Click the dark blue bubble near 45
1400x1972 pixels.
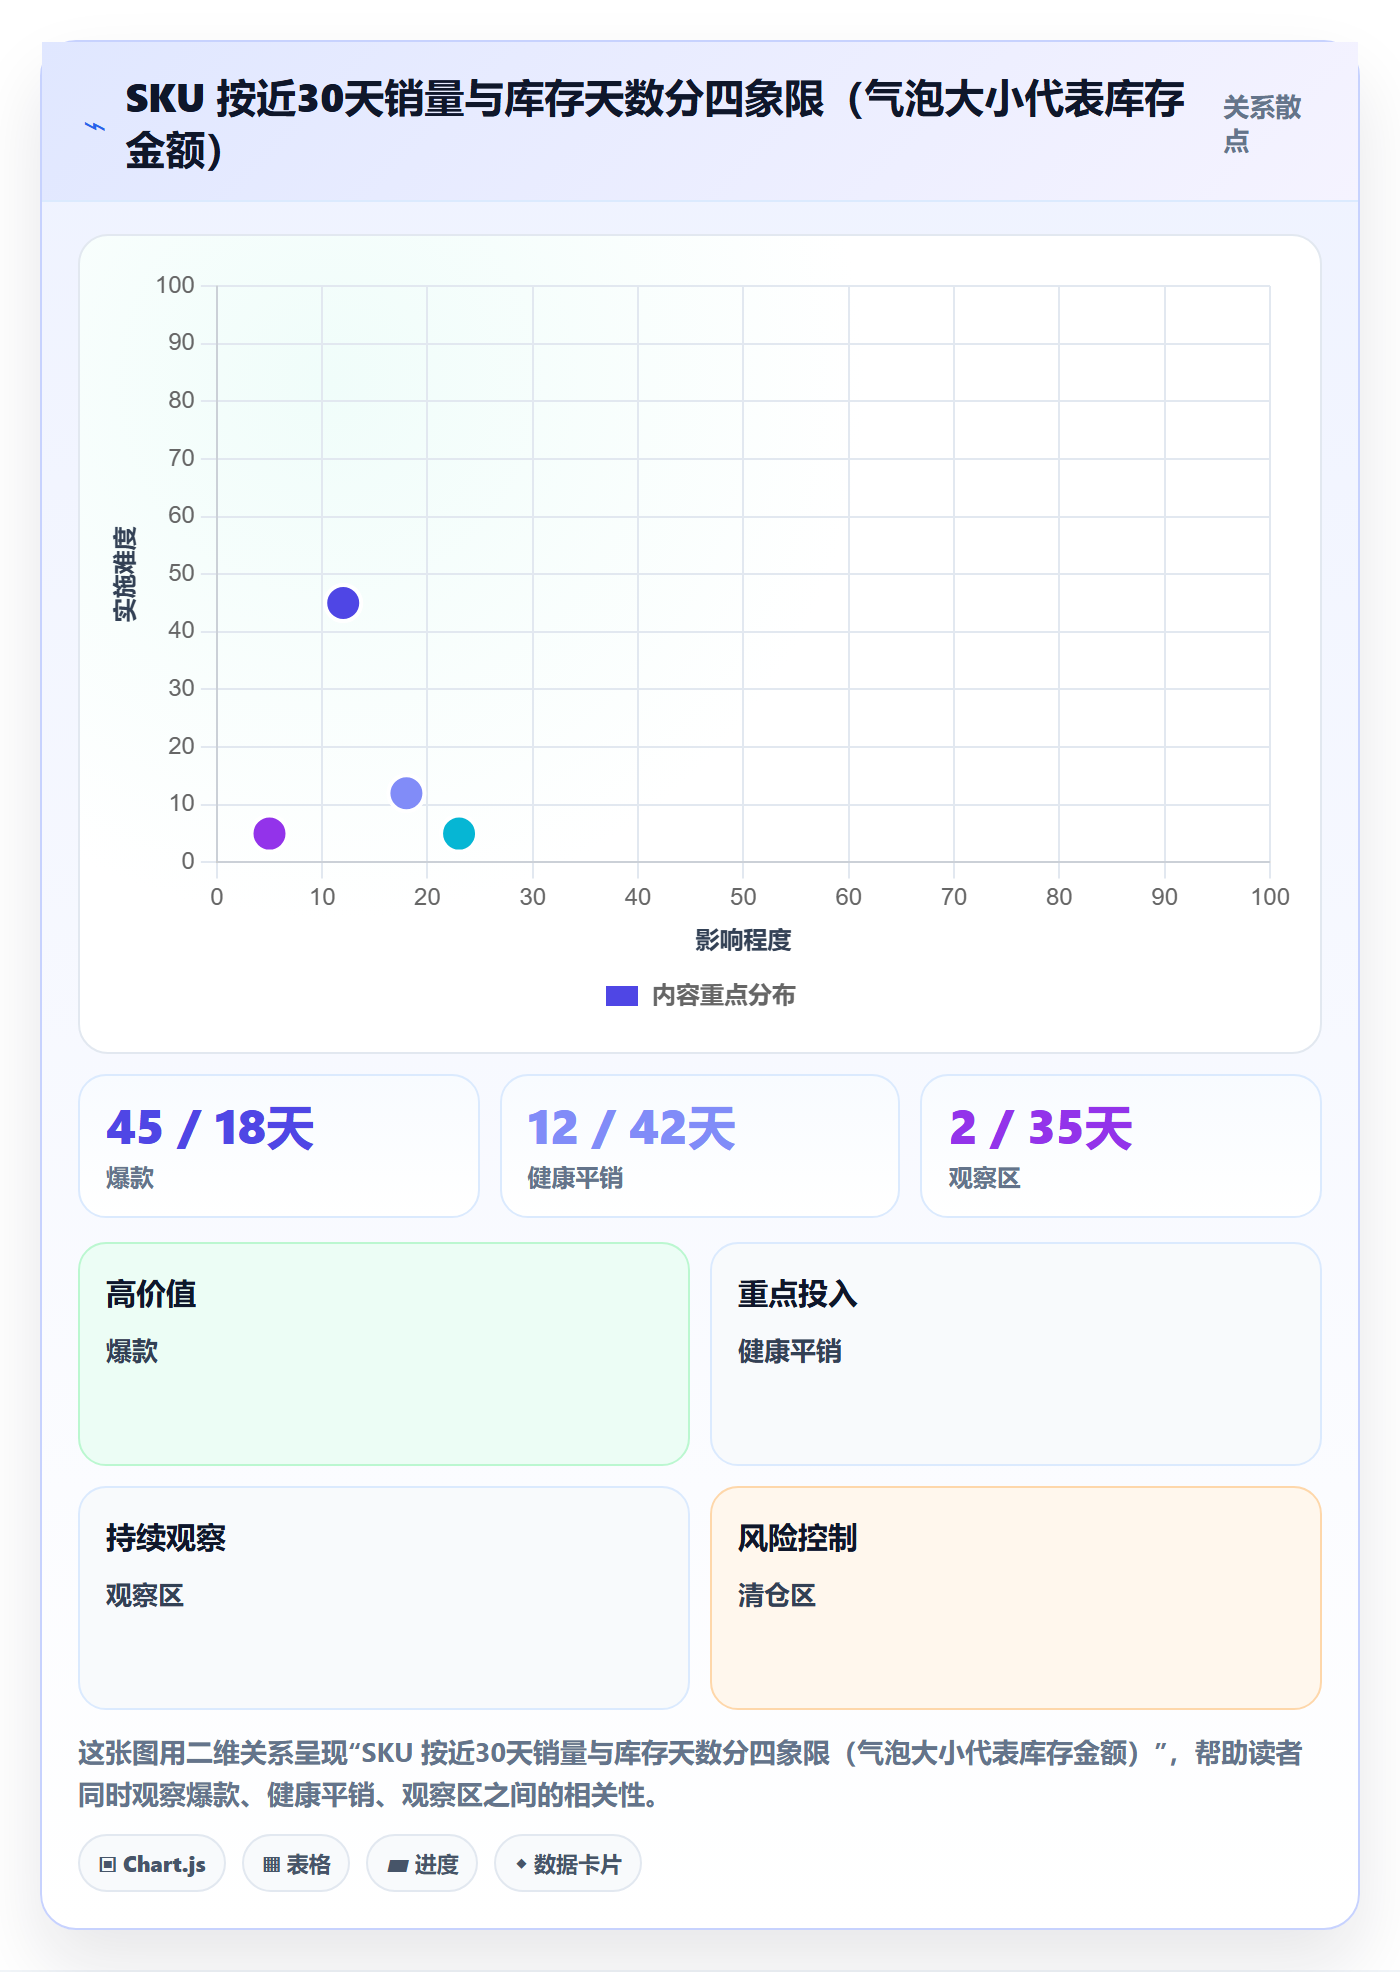click(343, 603)
